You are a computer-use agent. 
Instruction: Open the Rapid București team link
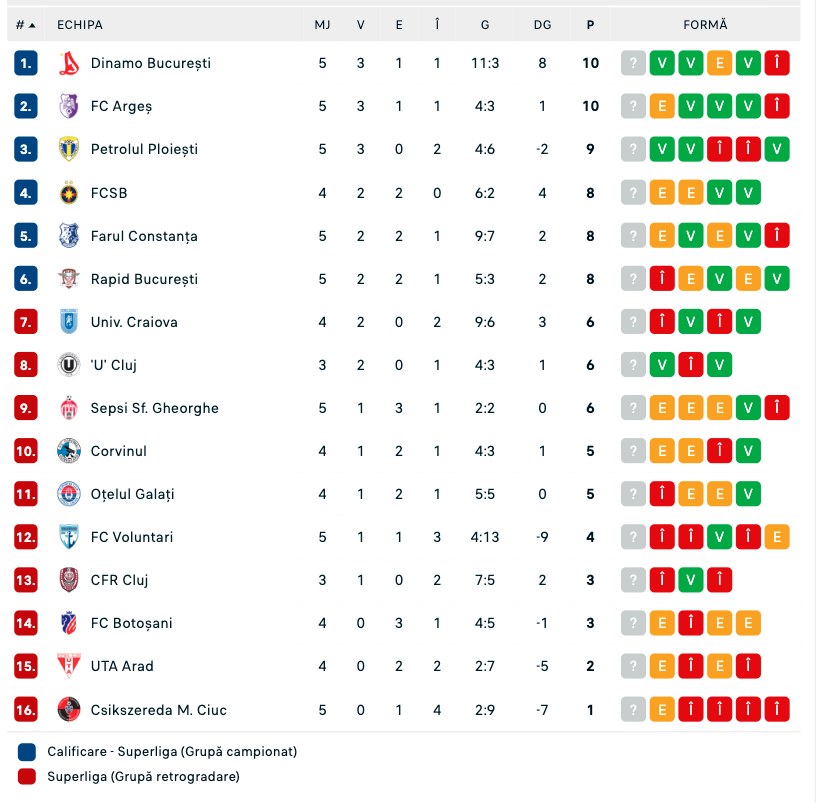144,279
